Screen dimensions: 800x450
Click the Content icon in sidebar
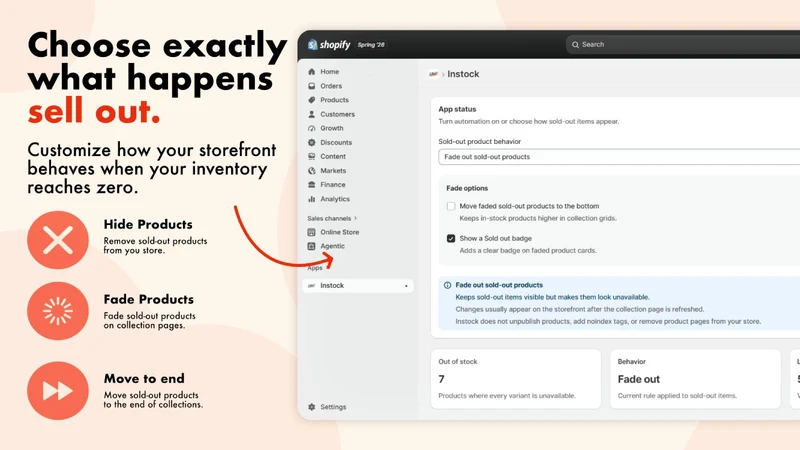(x=312, y=157)
